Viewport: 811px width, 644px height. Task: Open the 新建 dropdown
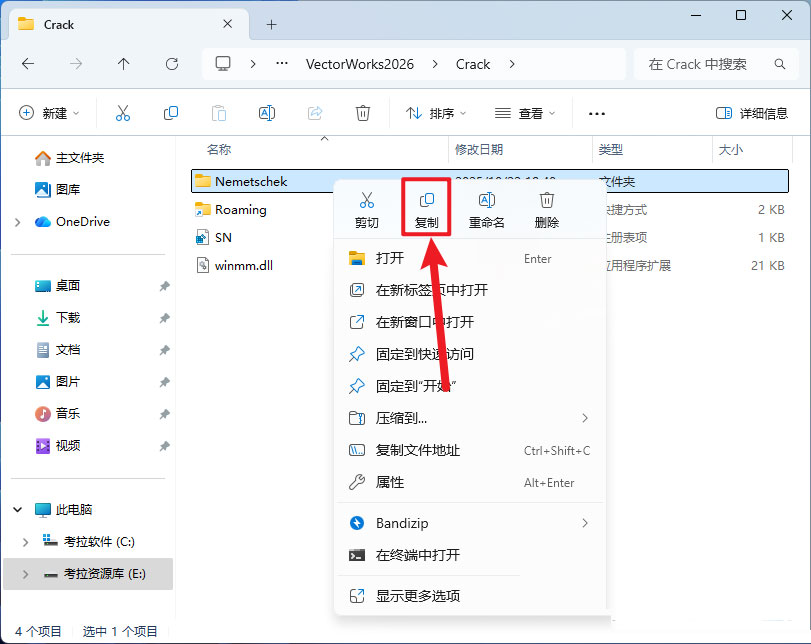point(49,113)
